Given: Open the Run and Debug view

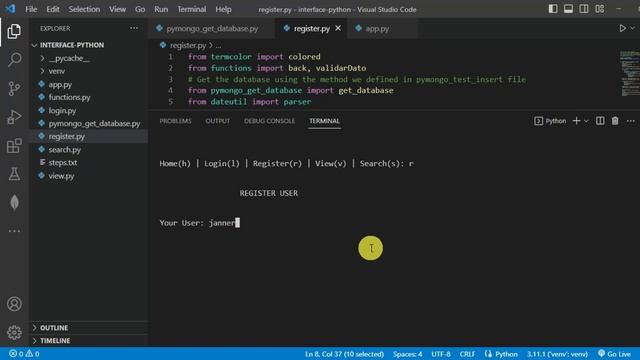Looking at the screenshot, I should click(14, 117).
